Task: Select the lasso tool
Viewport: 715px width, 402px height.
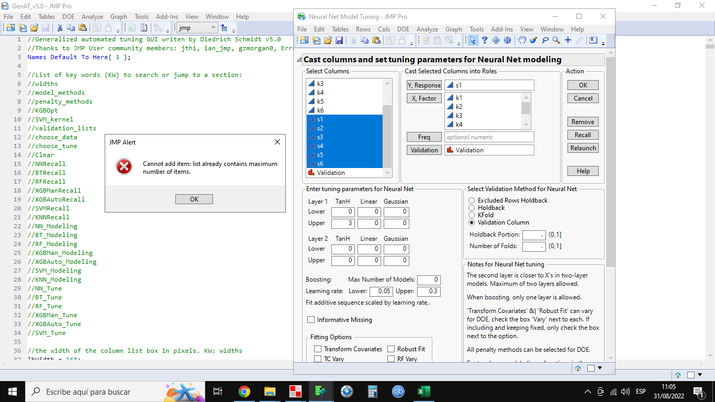Action: 545,41
